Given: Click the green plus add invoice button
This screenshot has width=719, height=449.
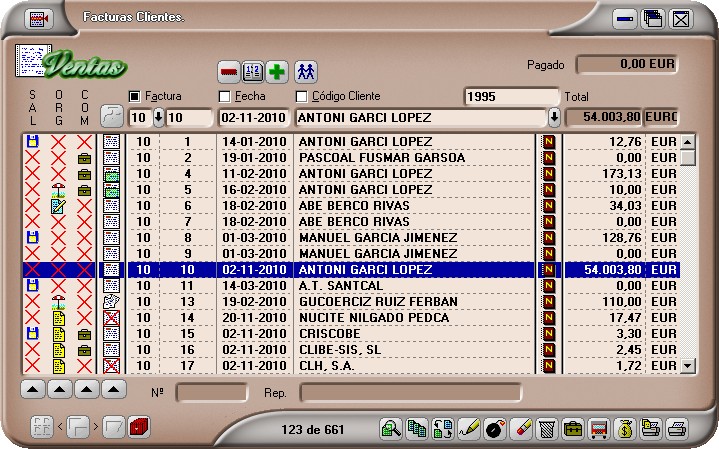Looking at the screenshot, I should click(x=277, y=71).
